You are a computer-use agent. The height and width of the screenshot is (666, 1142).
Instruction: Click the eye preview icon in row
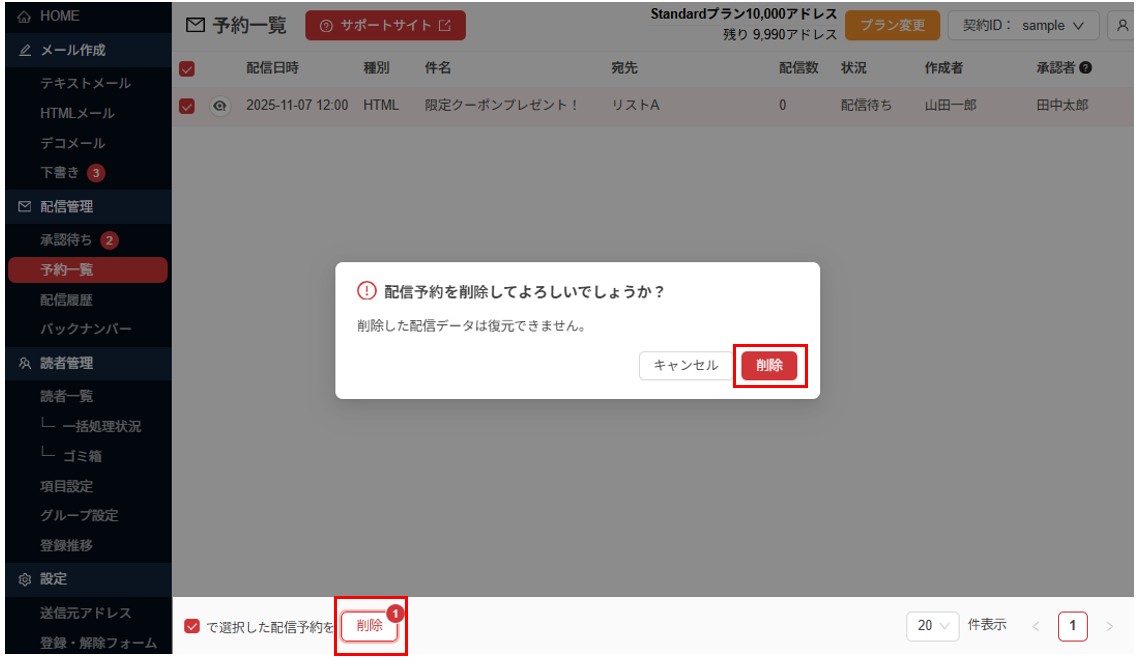click(x=220, y=105)
